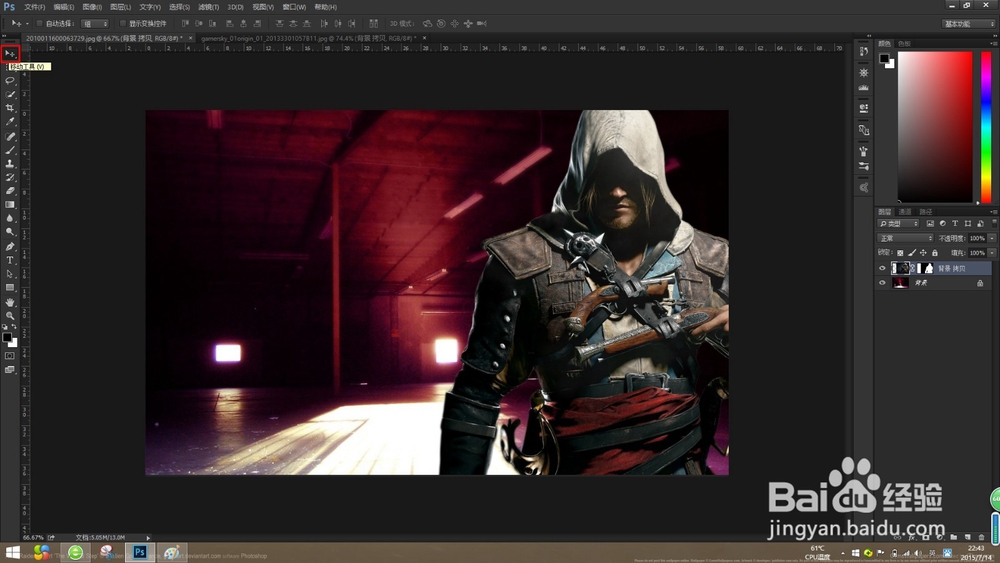This screenshot has width=1000, height=563.
Task: Select the Blur tool
Action: pyautogui.click(x=10, y=218)
